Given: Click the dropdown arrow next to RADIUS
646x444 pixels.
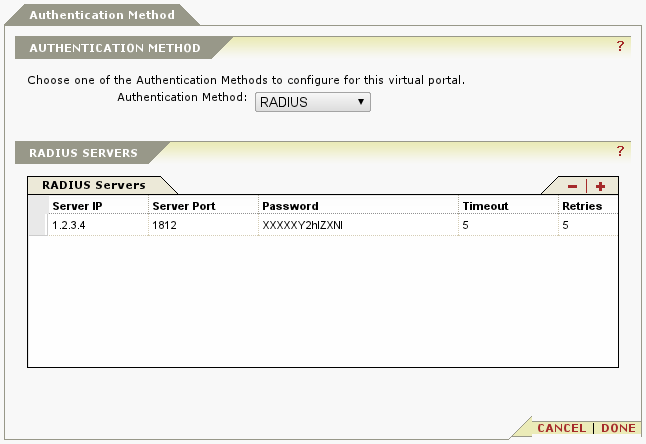Looking at the screenshot, I should pyautogui.click(x=361, y=101).
